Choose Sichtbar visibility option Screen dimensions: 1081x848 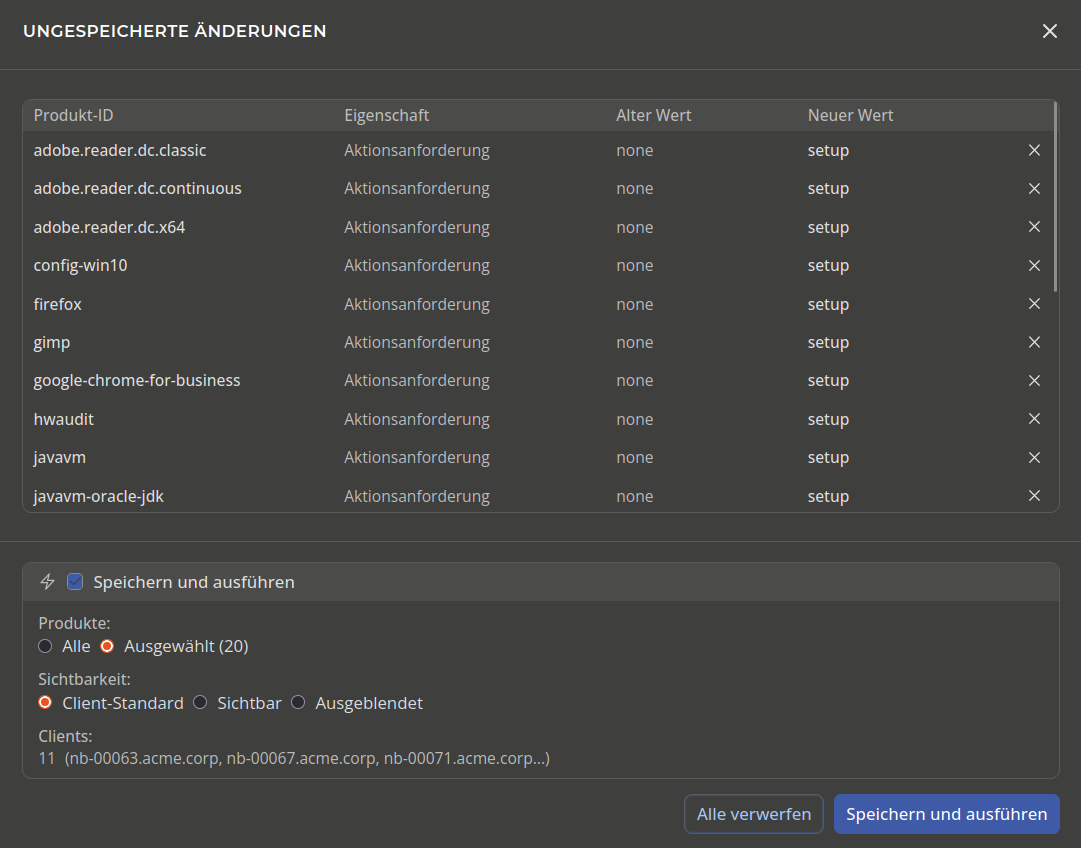pyautogui.click(x=200, y=703)
